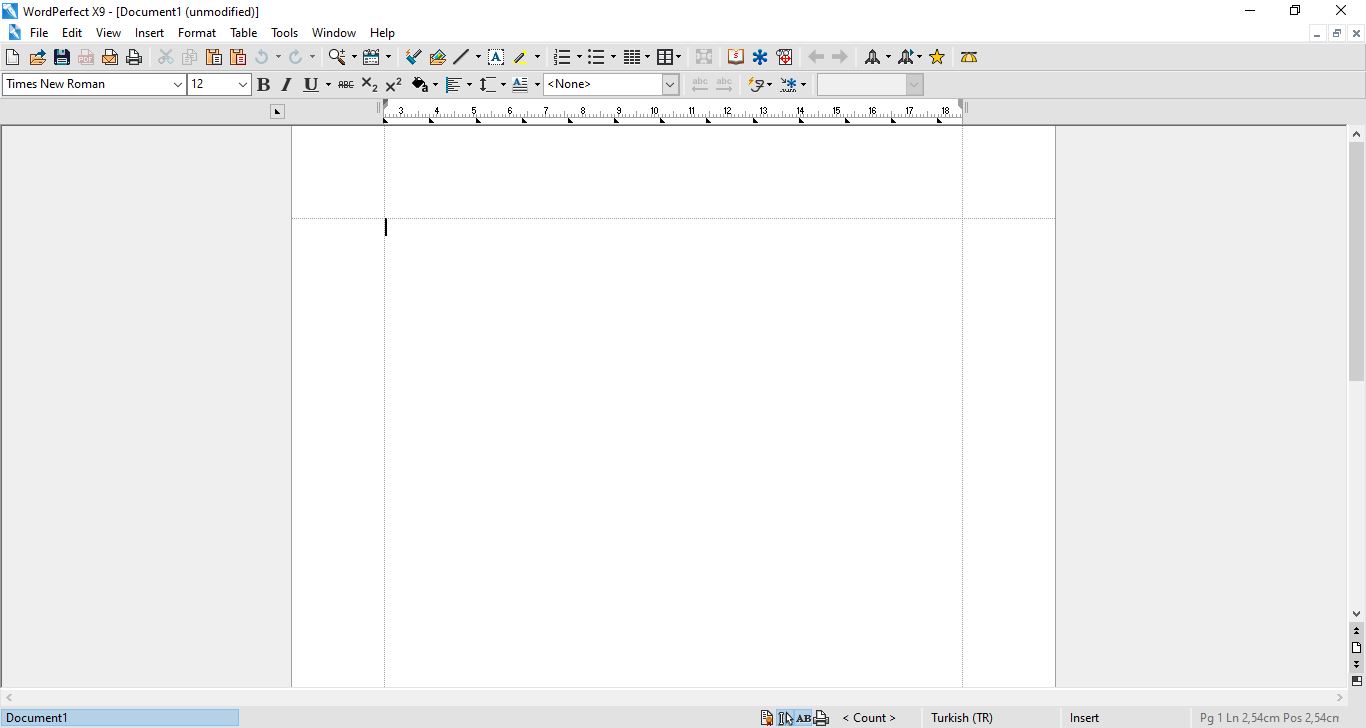The height and width of the screenshot is (728, 1366).
Task: Click the Paste clipboard icon
Action: (214, 57)
